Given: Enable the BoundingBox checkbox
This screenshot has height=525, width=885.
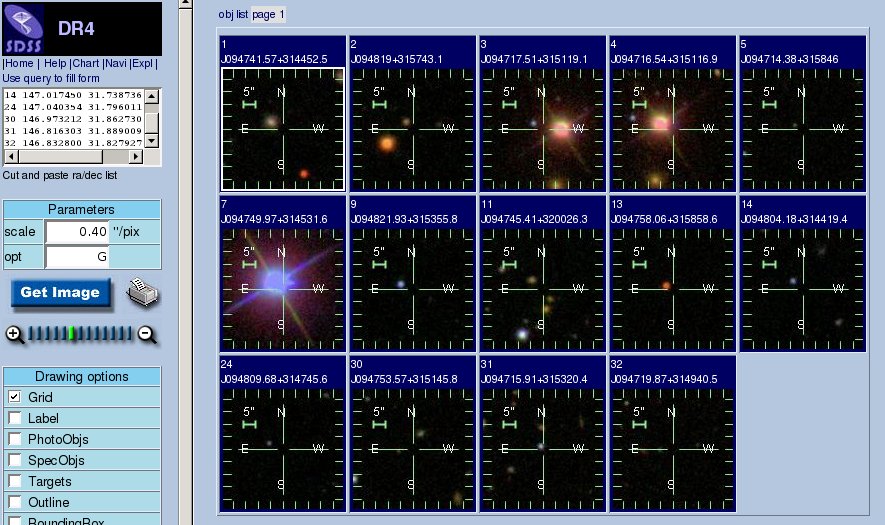Looking at the screenshot, I should point(15,521).
